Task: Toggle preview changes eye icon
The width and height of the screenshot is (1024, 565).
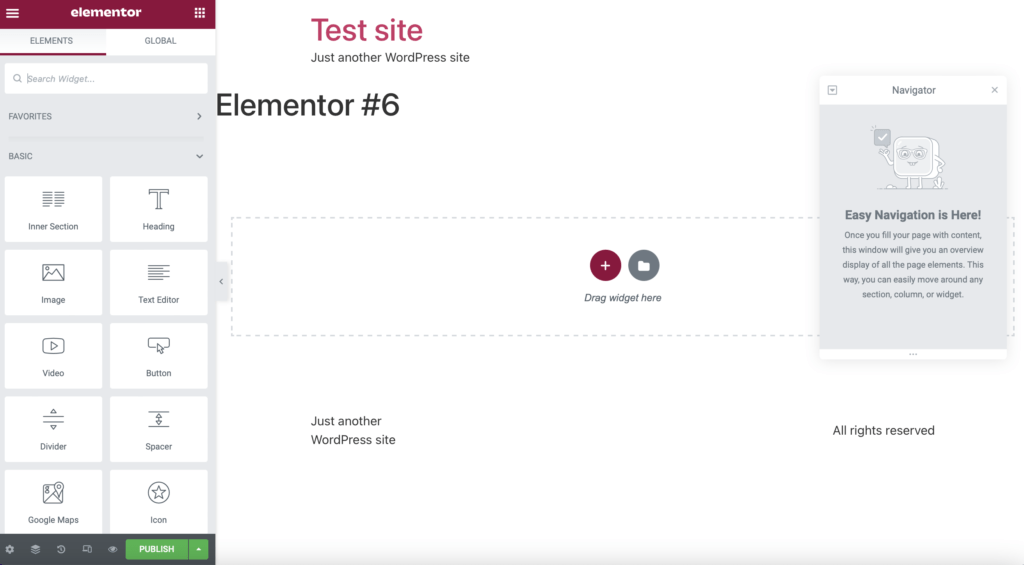Action: [x=113, y=549]
